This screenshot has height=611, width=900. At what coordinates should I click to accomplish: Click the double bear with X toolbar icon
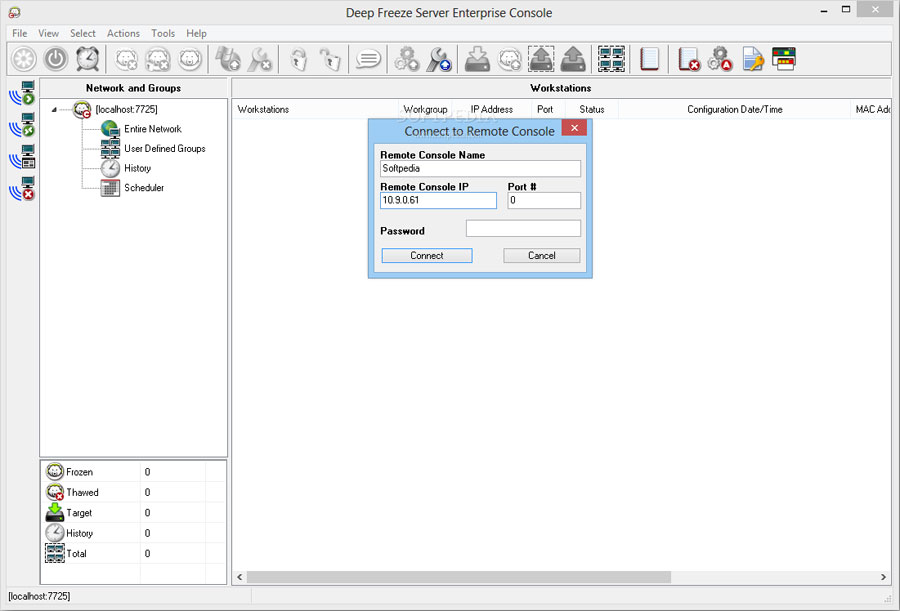pyautogui.click(x=158, y=59)
